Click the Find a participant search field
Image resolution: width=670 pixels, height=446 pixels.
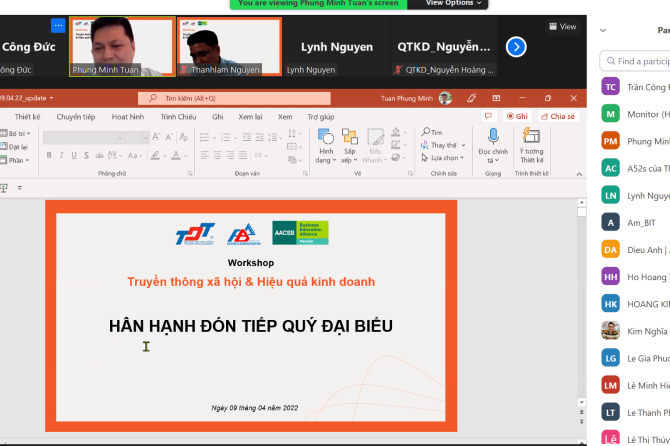click(640, 61)
